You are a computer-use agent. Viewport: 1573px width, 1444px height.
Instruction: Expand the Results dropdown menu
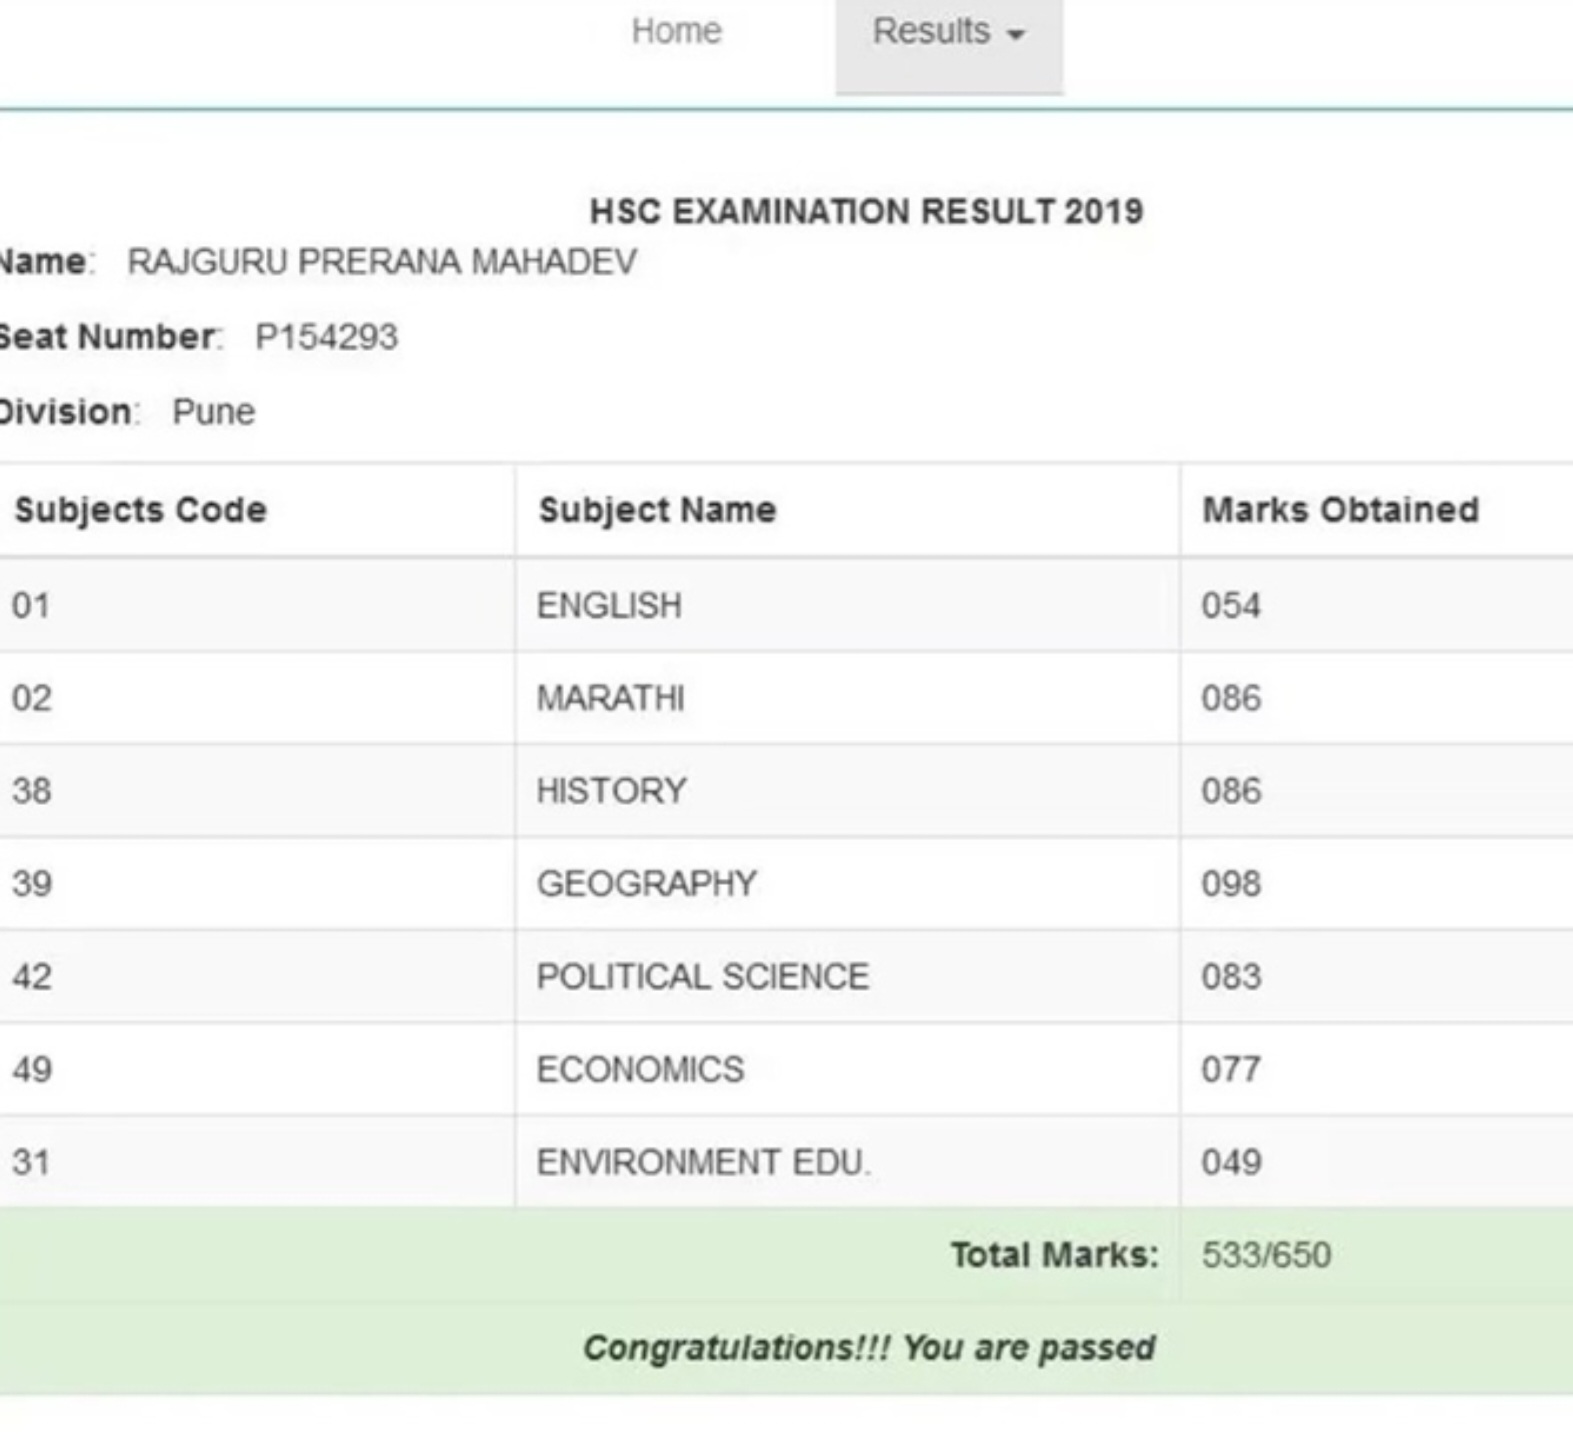point(947,32)
